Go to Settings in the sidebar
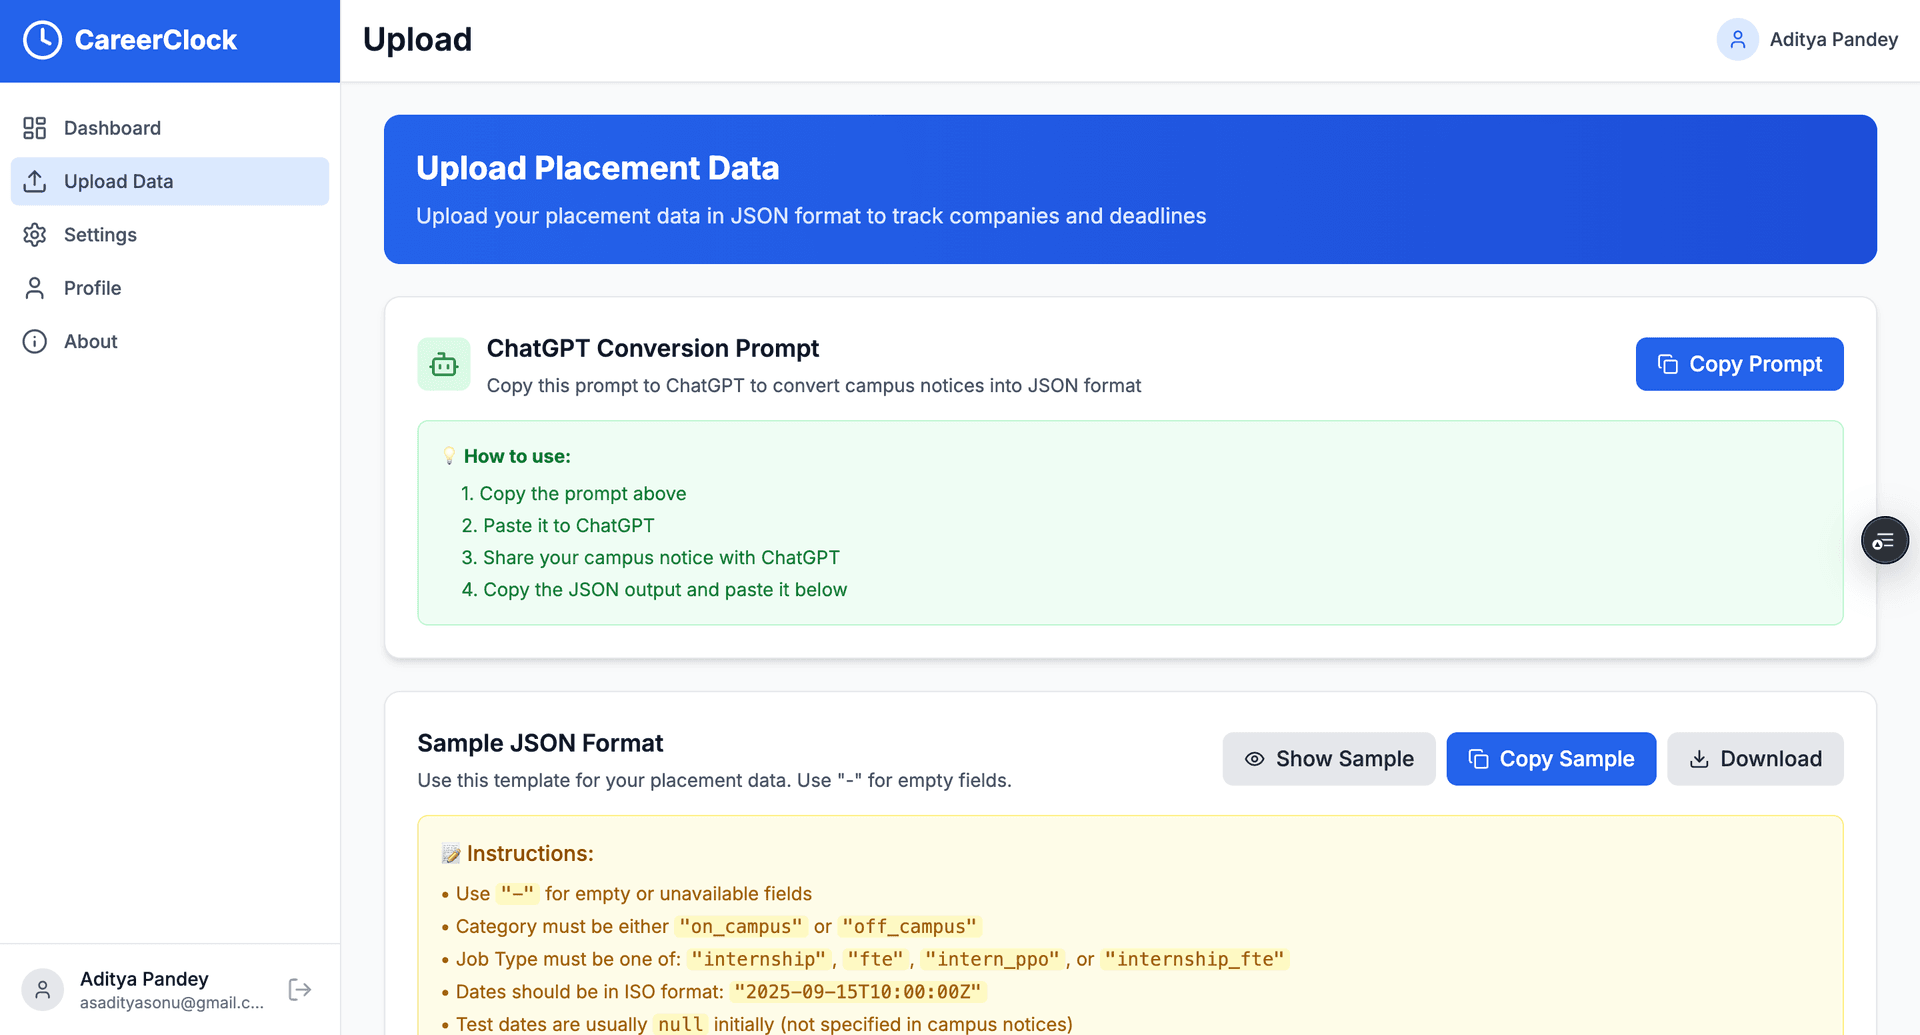The width and height of the screenshot is (1920, 1035). pos(170,235)
